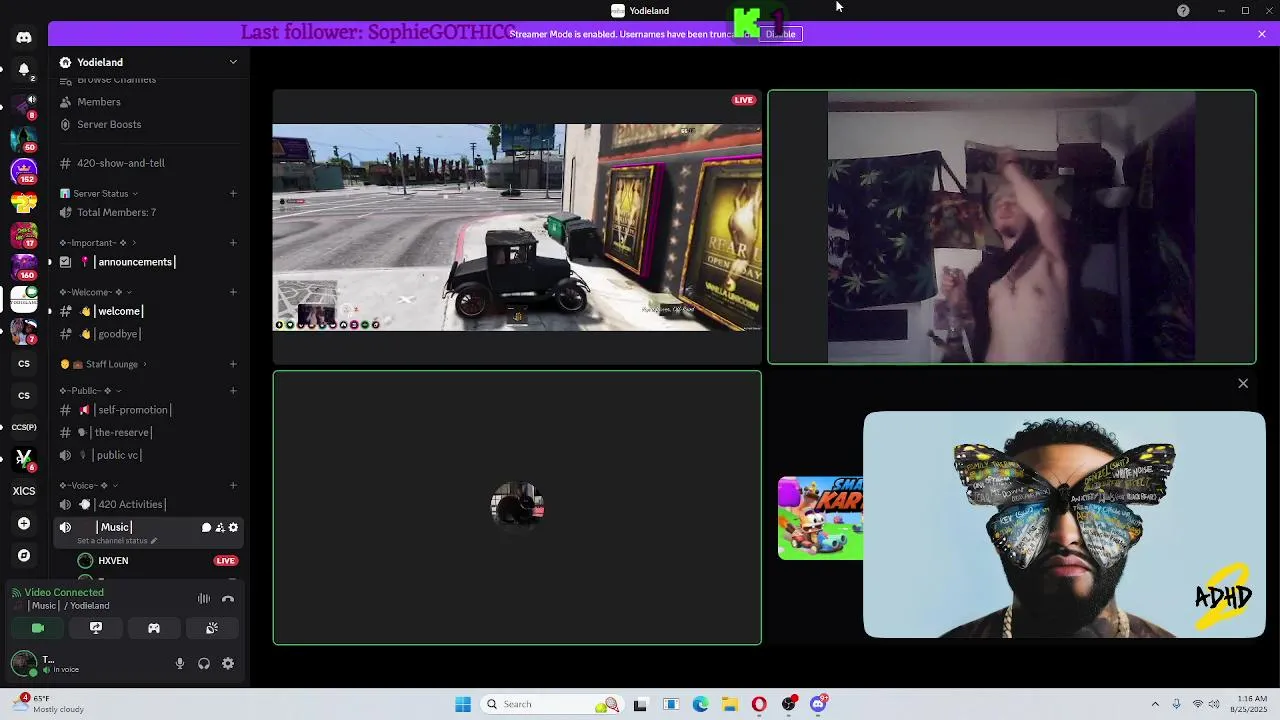Toggle noise suppression waveform icon
Viewport: 1280px width, 720px height.
pyautogui.click(x=204, y=599)
